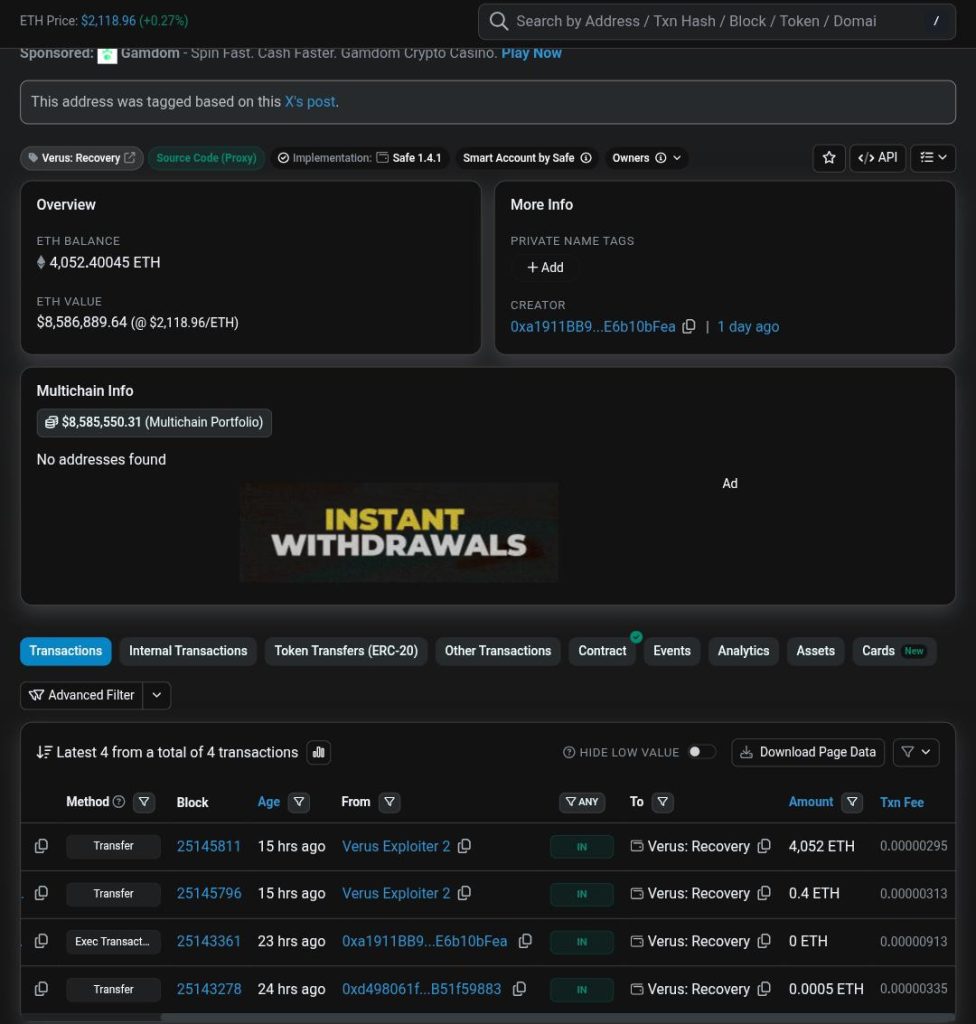Screen dimensions: 976x1024
Task: Open the Assets tab
Action: (x=815, y=651)
